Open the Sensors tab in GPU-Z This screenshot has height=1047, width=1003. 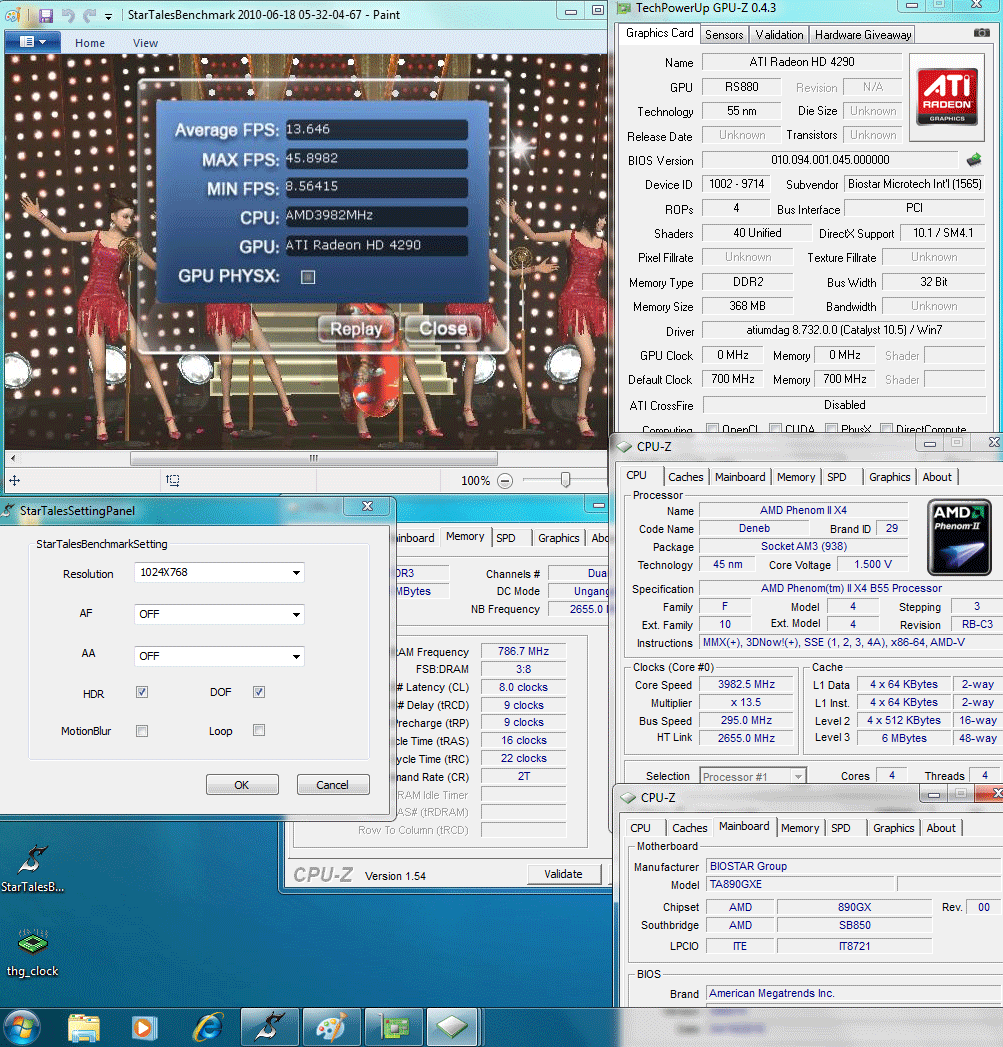(724, 35)
